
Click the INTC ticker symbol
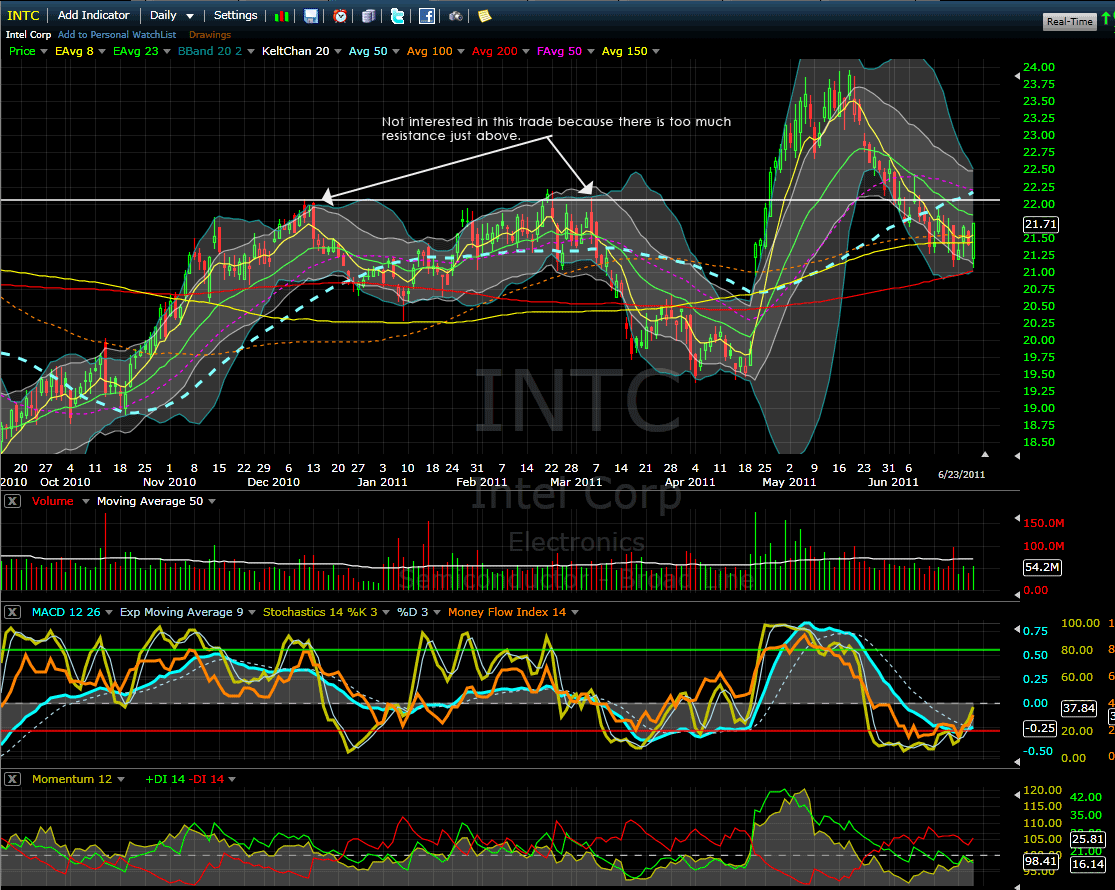[x=23, y=15]
